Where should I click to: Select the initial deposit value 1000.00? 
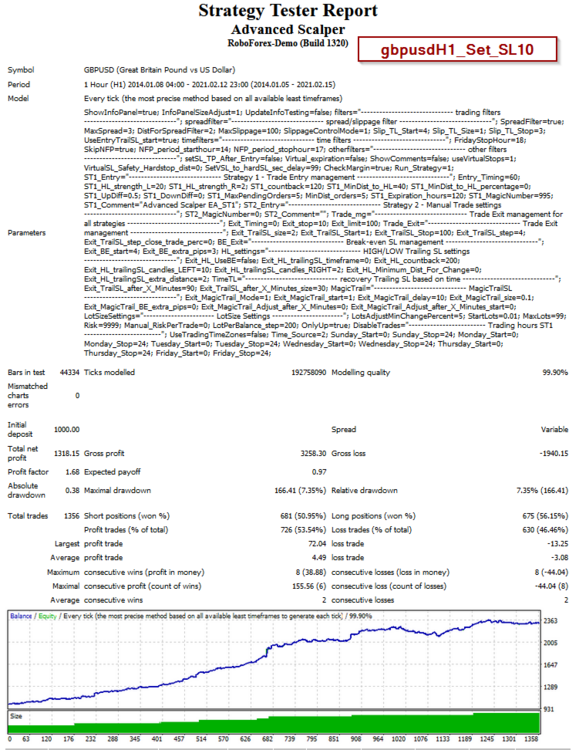(x=67, y=430)
